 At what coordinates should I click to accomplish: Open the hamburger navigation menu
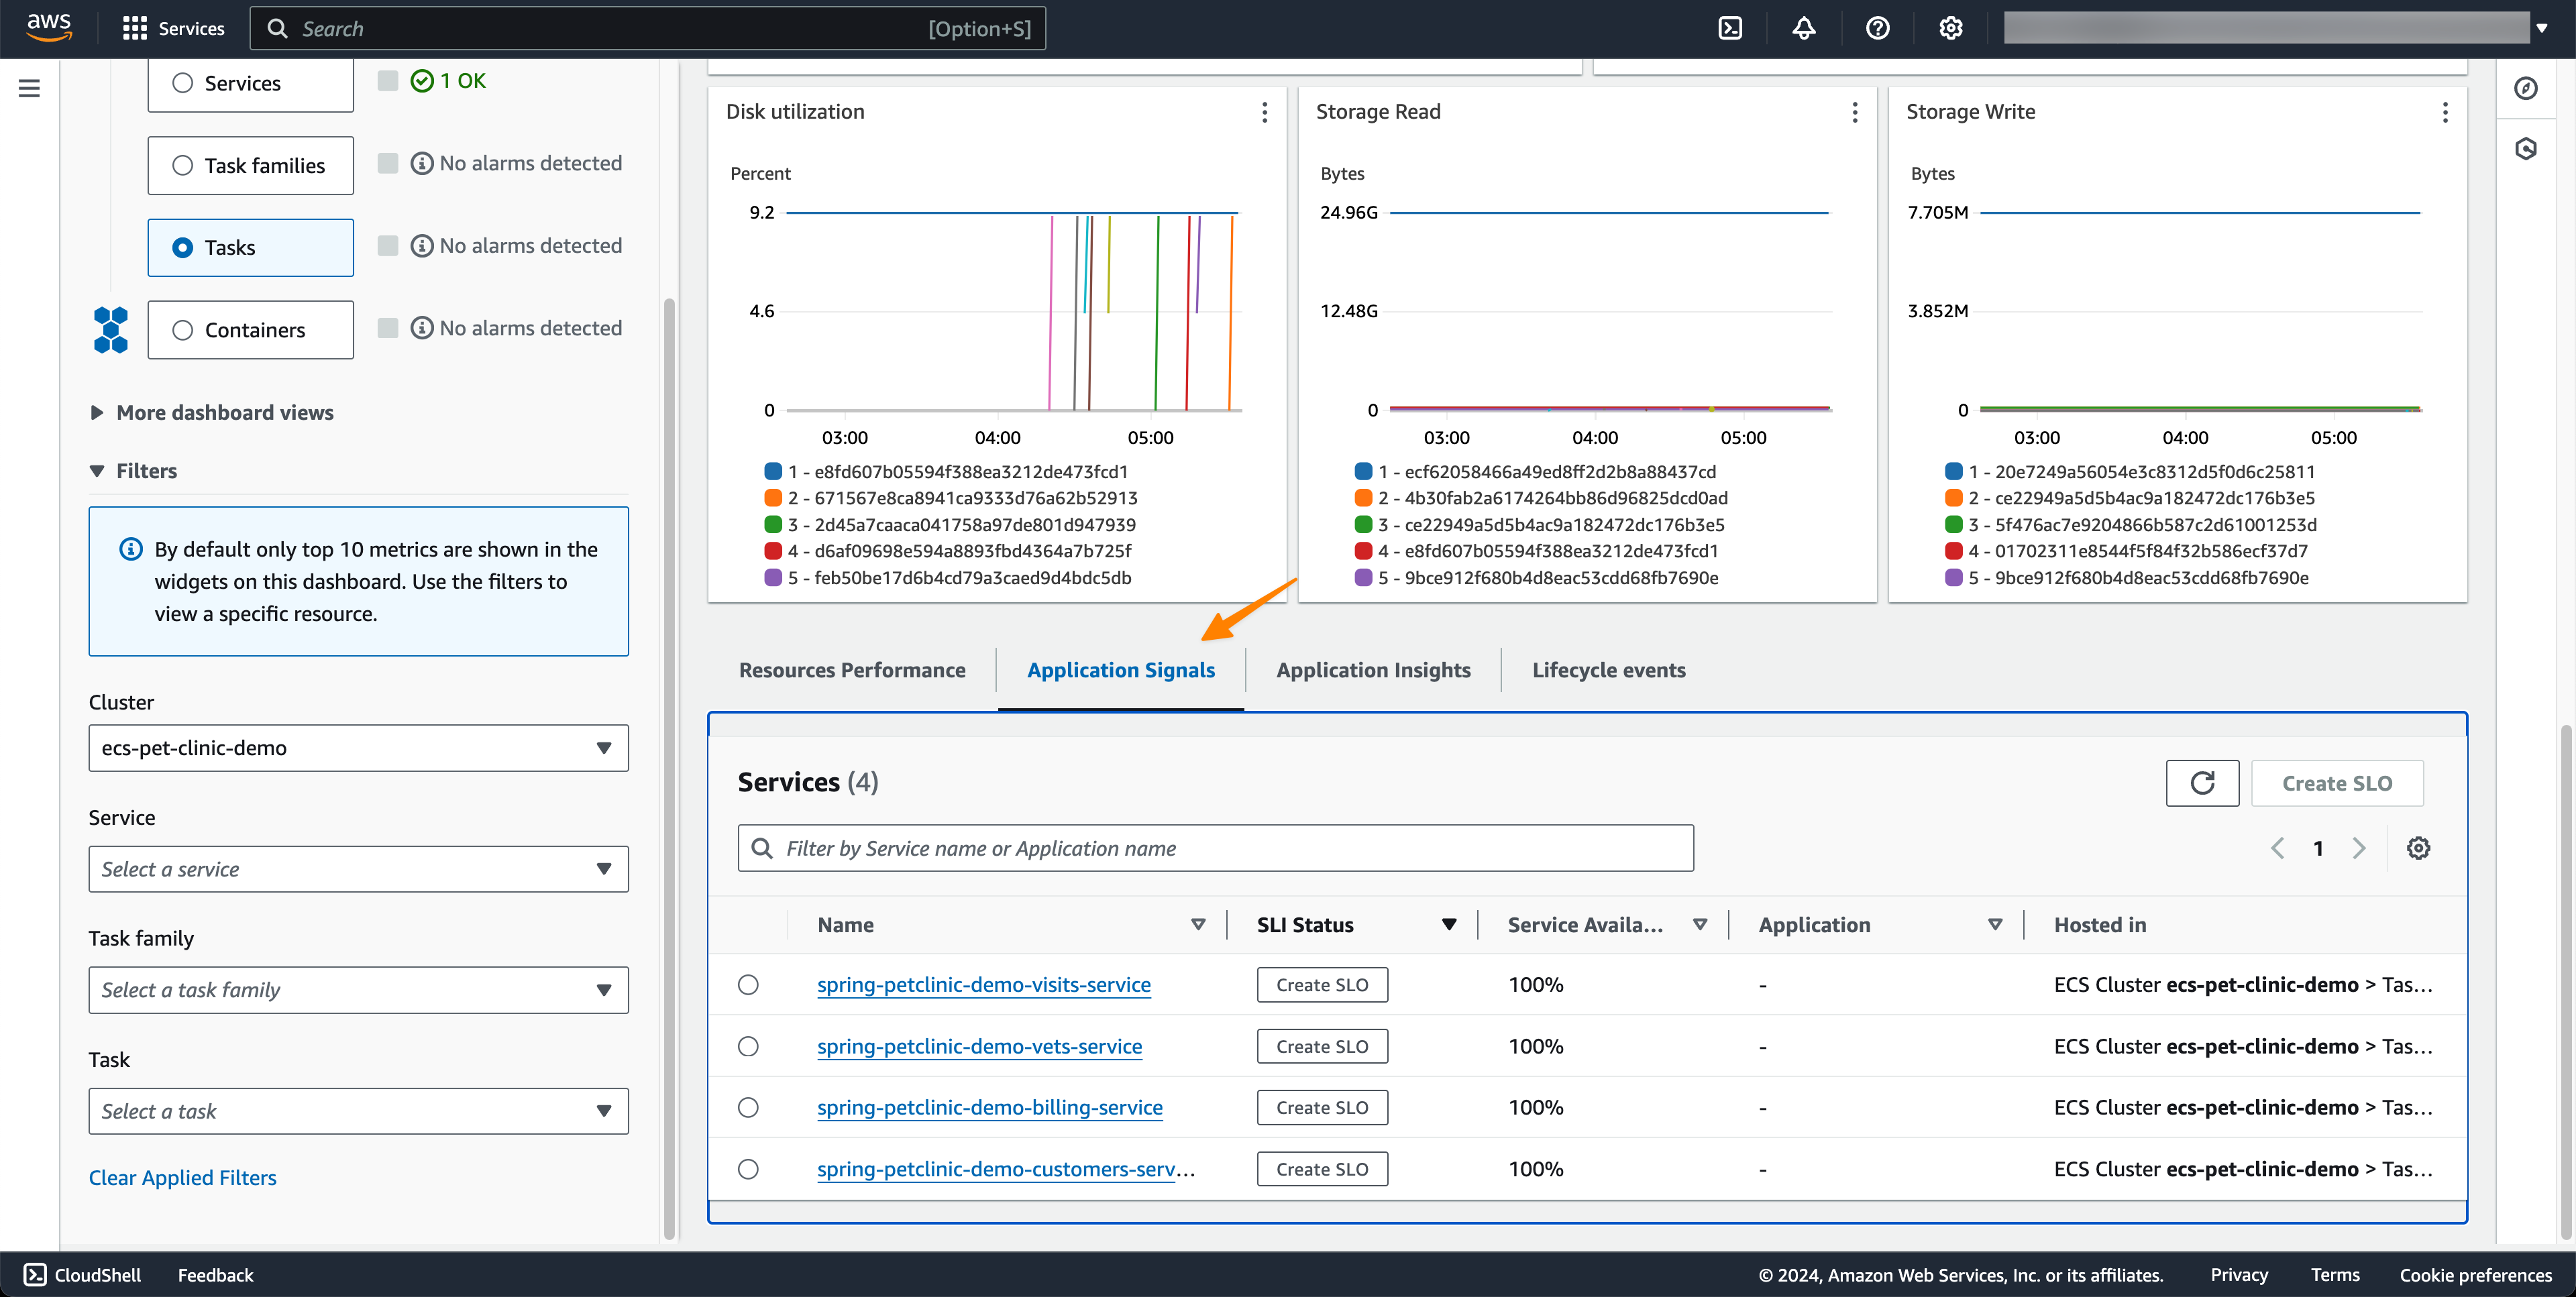[29, 88]
